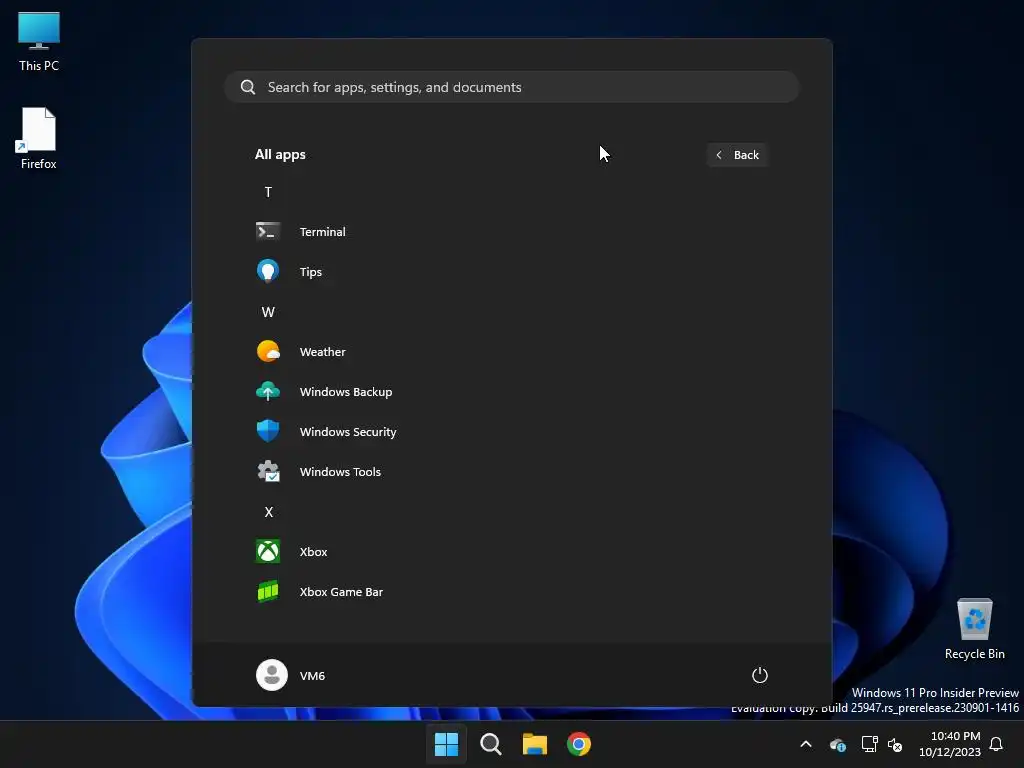1024x768 pixels.
Task: Open the Xbox Game Bar icon
Action: 268,592
